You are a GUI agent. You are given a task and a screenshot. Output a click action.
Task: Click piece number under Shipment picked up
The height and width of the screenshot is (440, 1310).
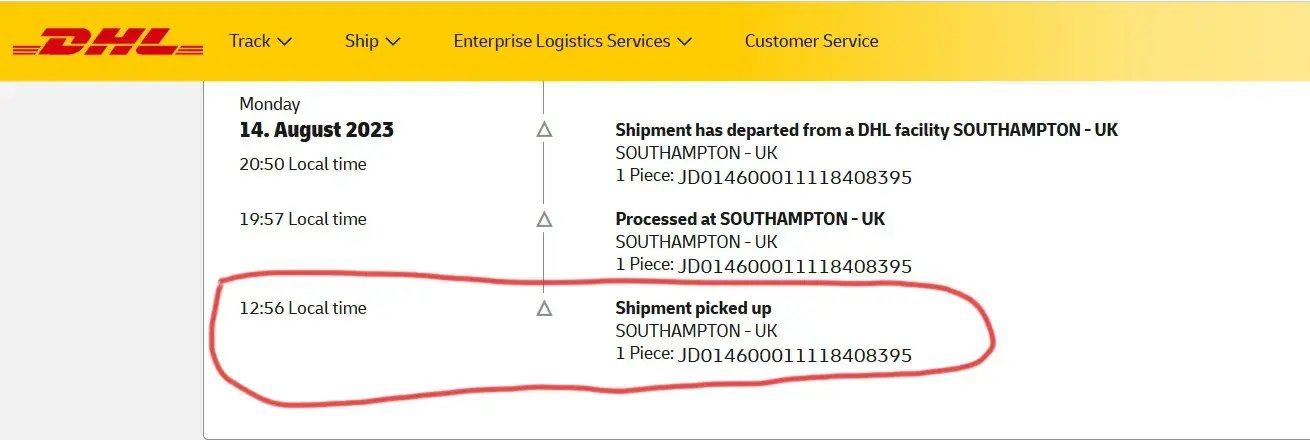pyautogui.click(x=795, y=355)
